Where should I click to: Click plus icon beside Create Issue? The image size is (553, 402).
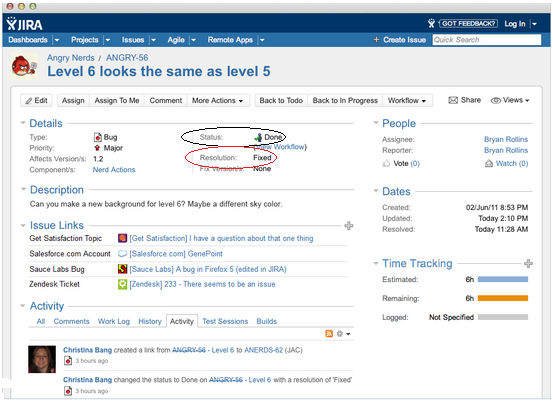376,40
